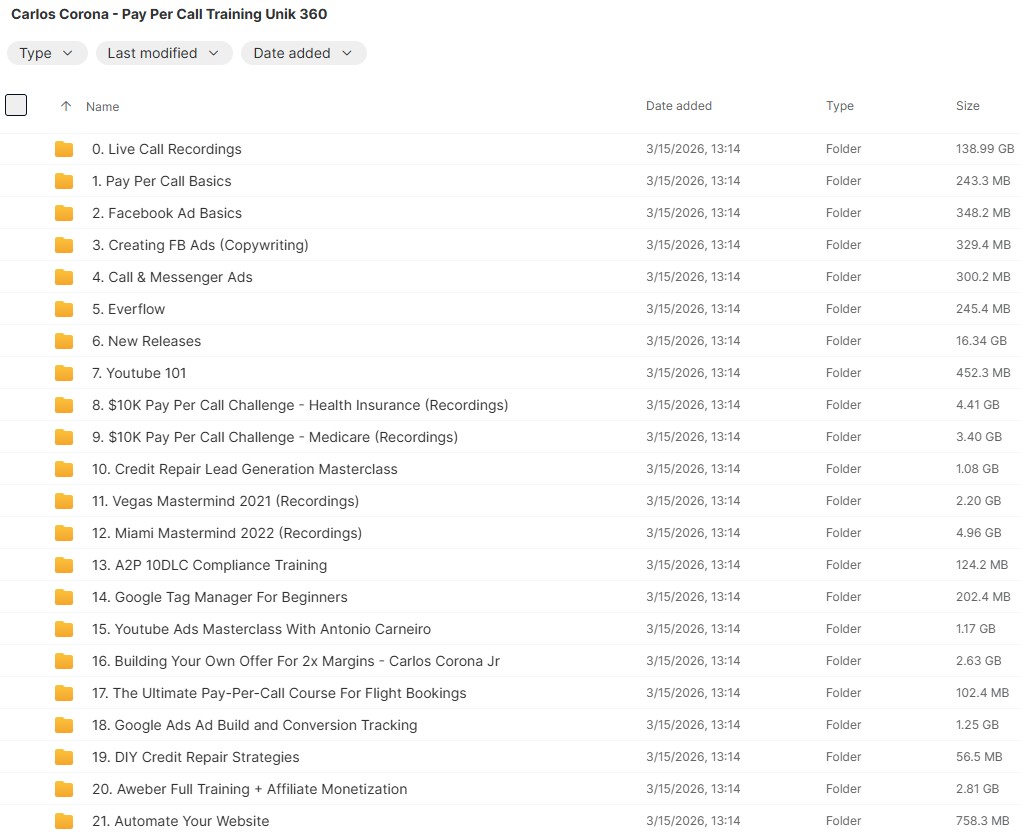This screenshot has width=1020, height=835.
Task: Click the Date added column header
Action: click(678, 106)
